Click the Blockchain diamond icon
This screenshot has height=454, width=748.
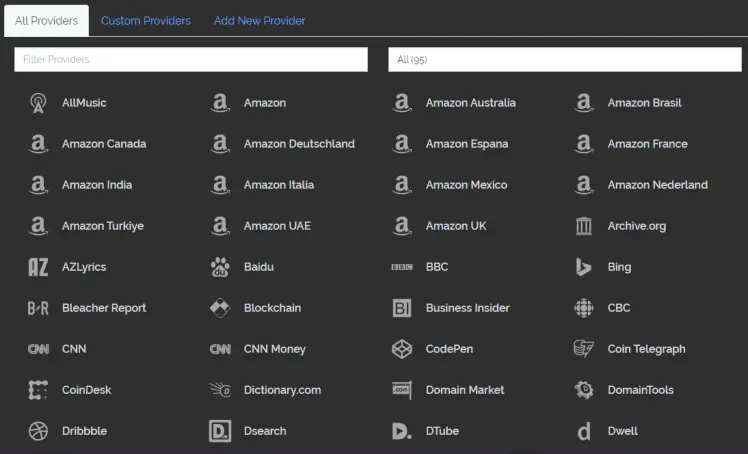point(220,308)
